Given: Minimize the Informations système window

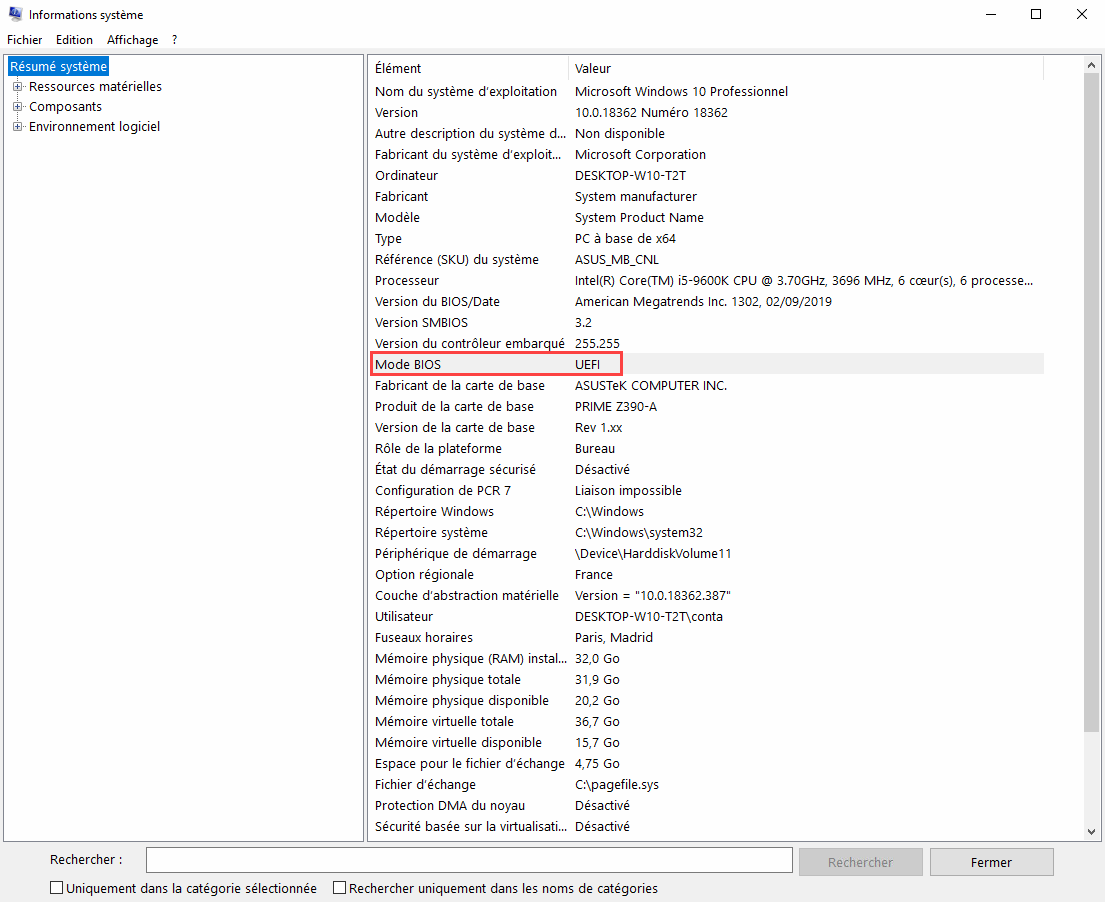Looking at the screenshot, I should pos(991,14).
